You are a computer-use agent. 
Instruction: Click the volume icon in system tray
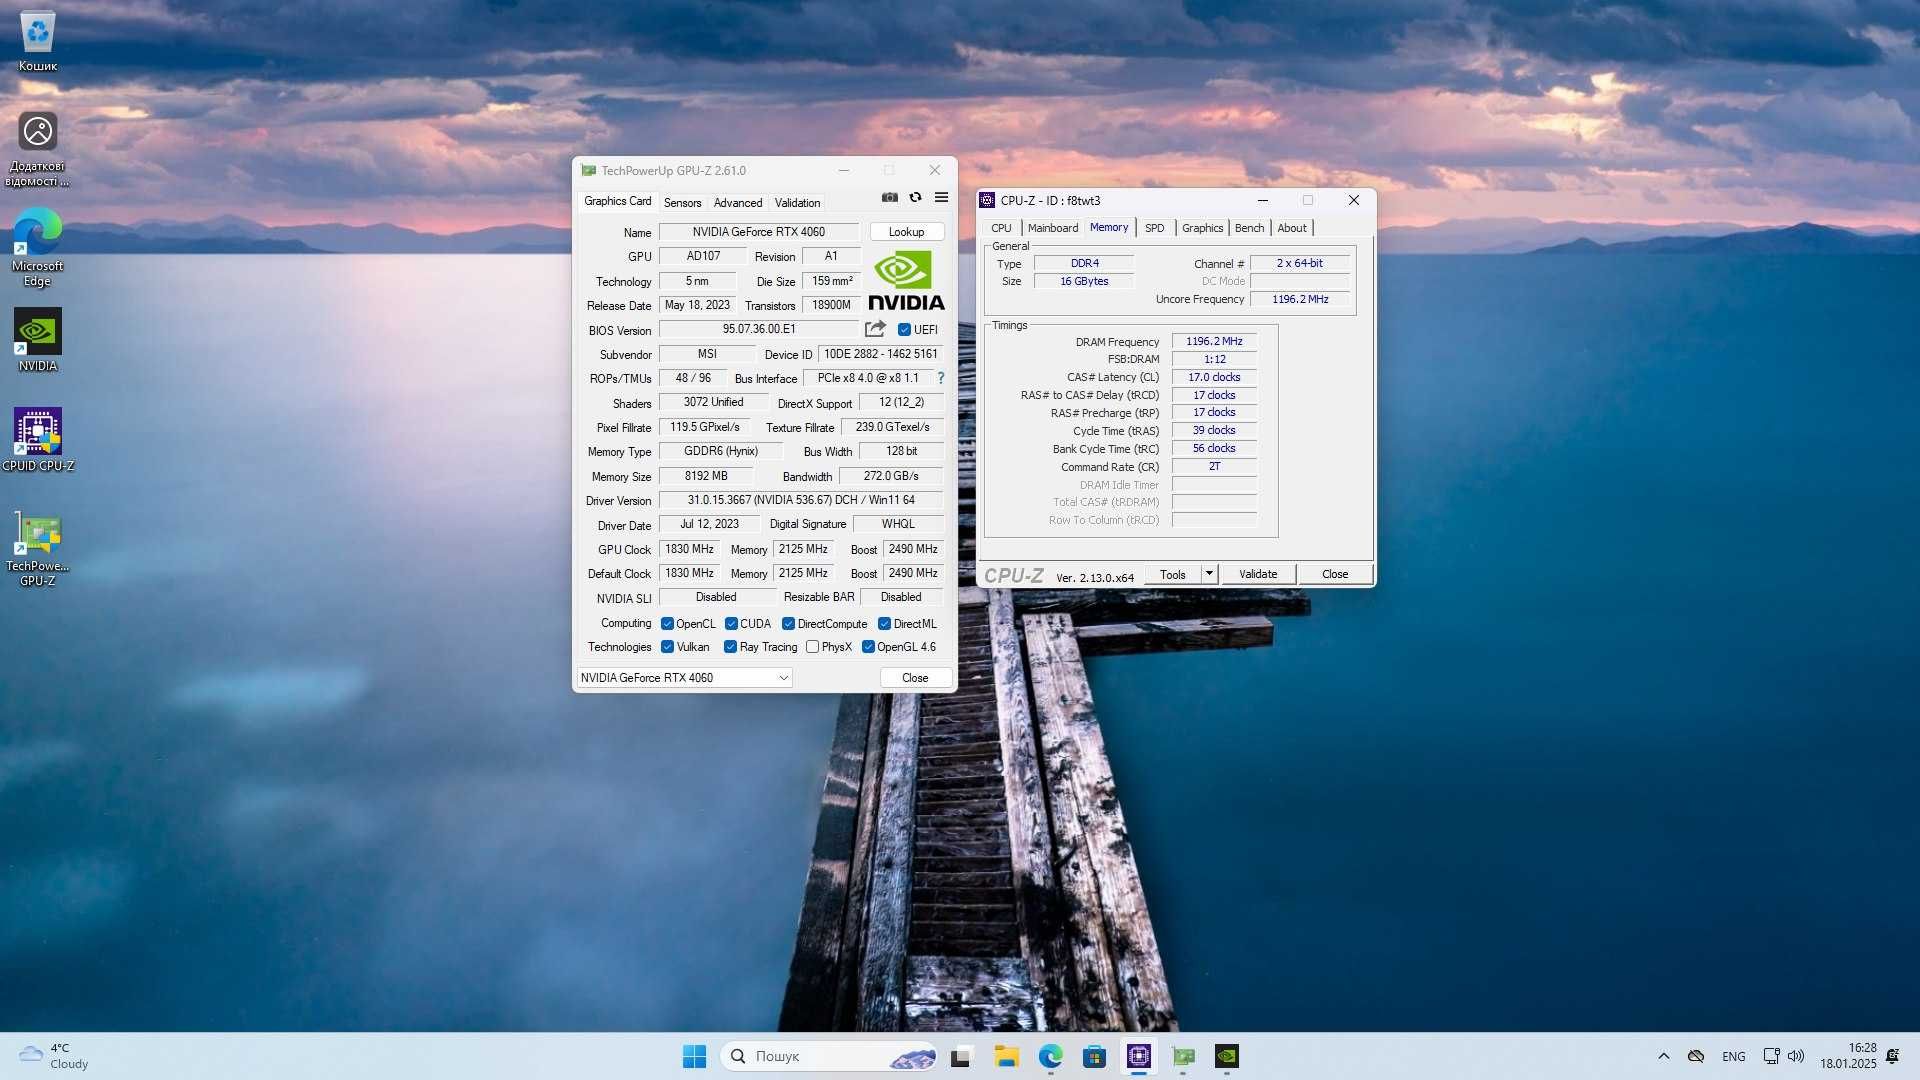tap(1796, 1056)
